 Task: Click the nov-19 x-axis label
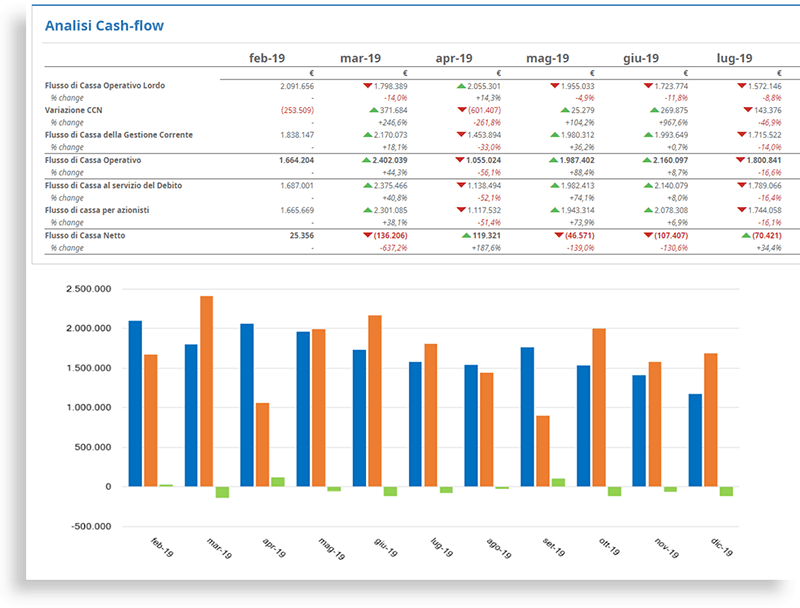[x=666, y=548]
